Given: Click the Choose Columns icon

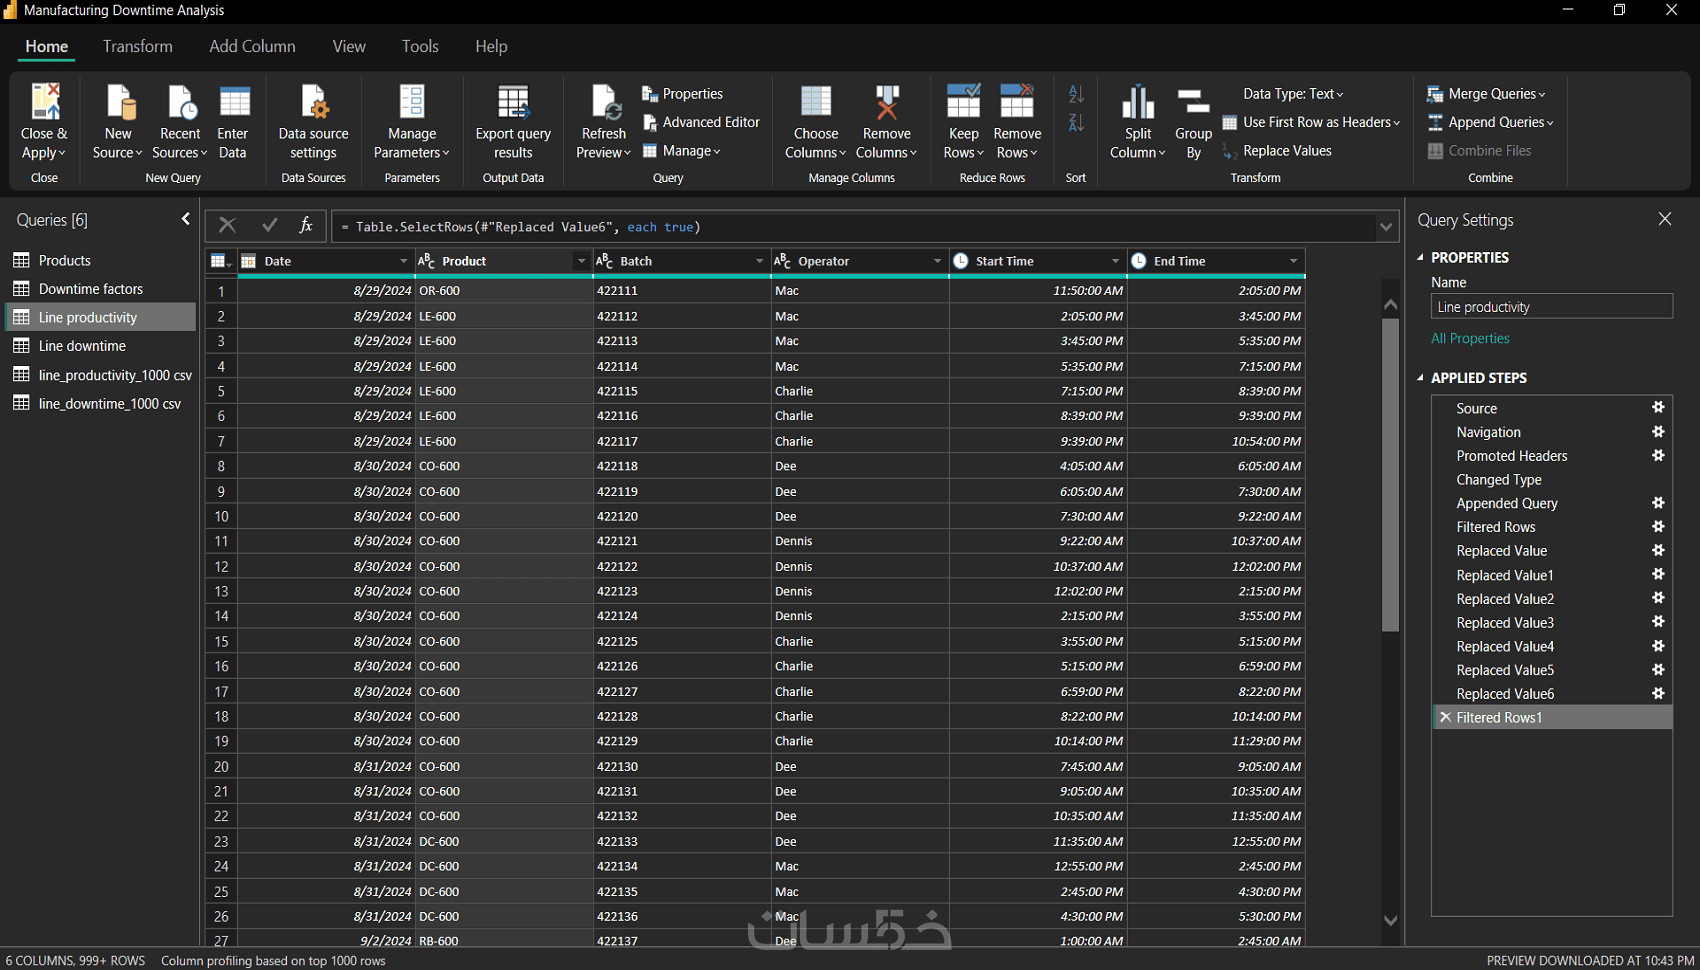Looking at the screenshot, I should tap(816, 102).
